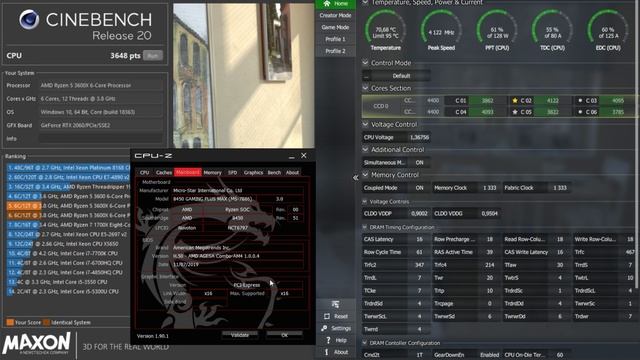640x360 pixels.
Task: Toggle Simultaneous Multithreading ON switch
Action: point(419,162)
